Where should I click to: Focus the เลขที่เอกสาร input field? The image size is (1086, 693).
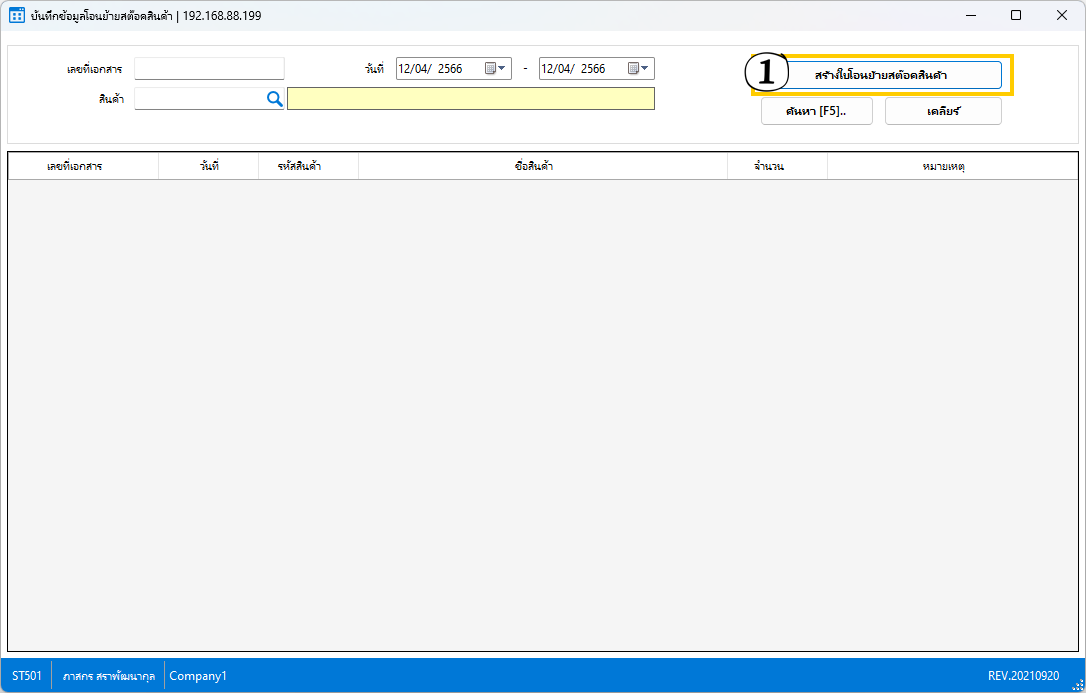(209, 69)
